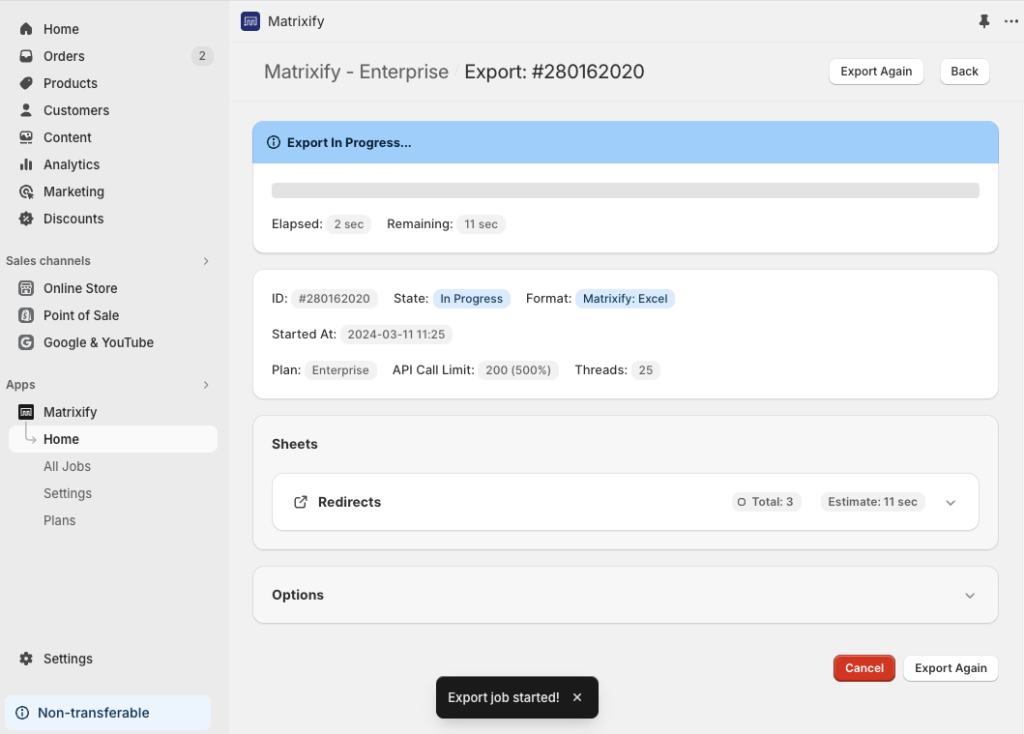1024x734 pixels.
Task: Dismiss the Export job started toast
Action: pos(577,697)
